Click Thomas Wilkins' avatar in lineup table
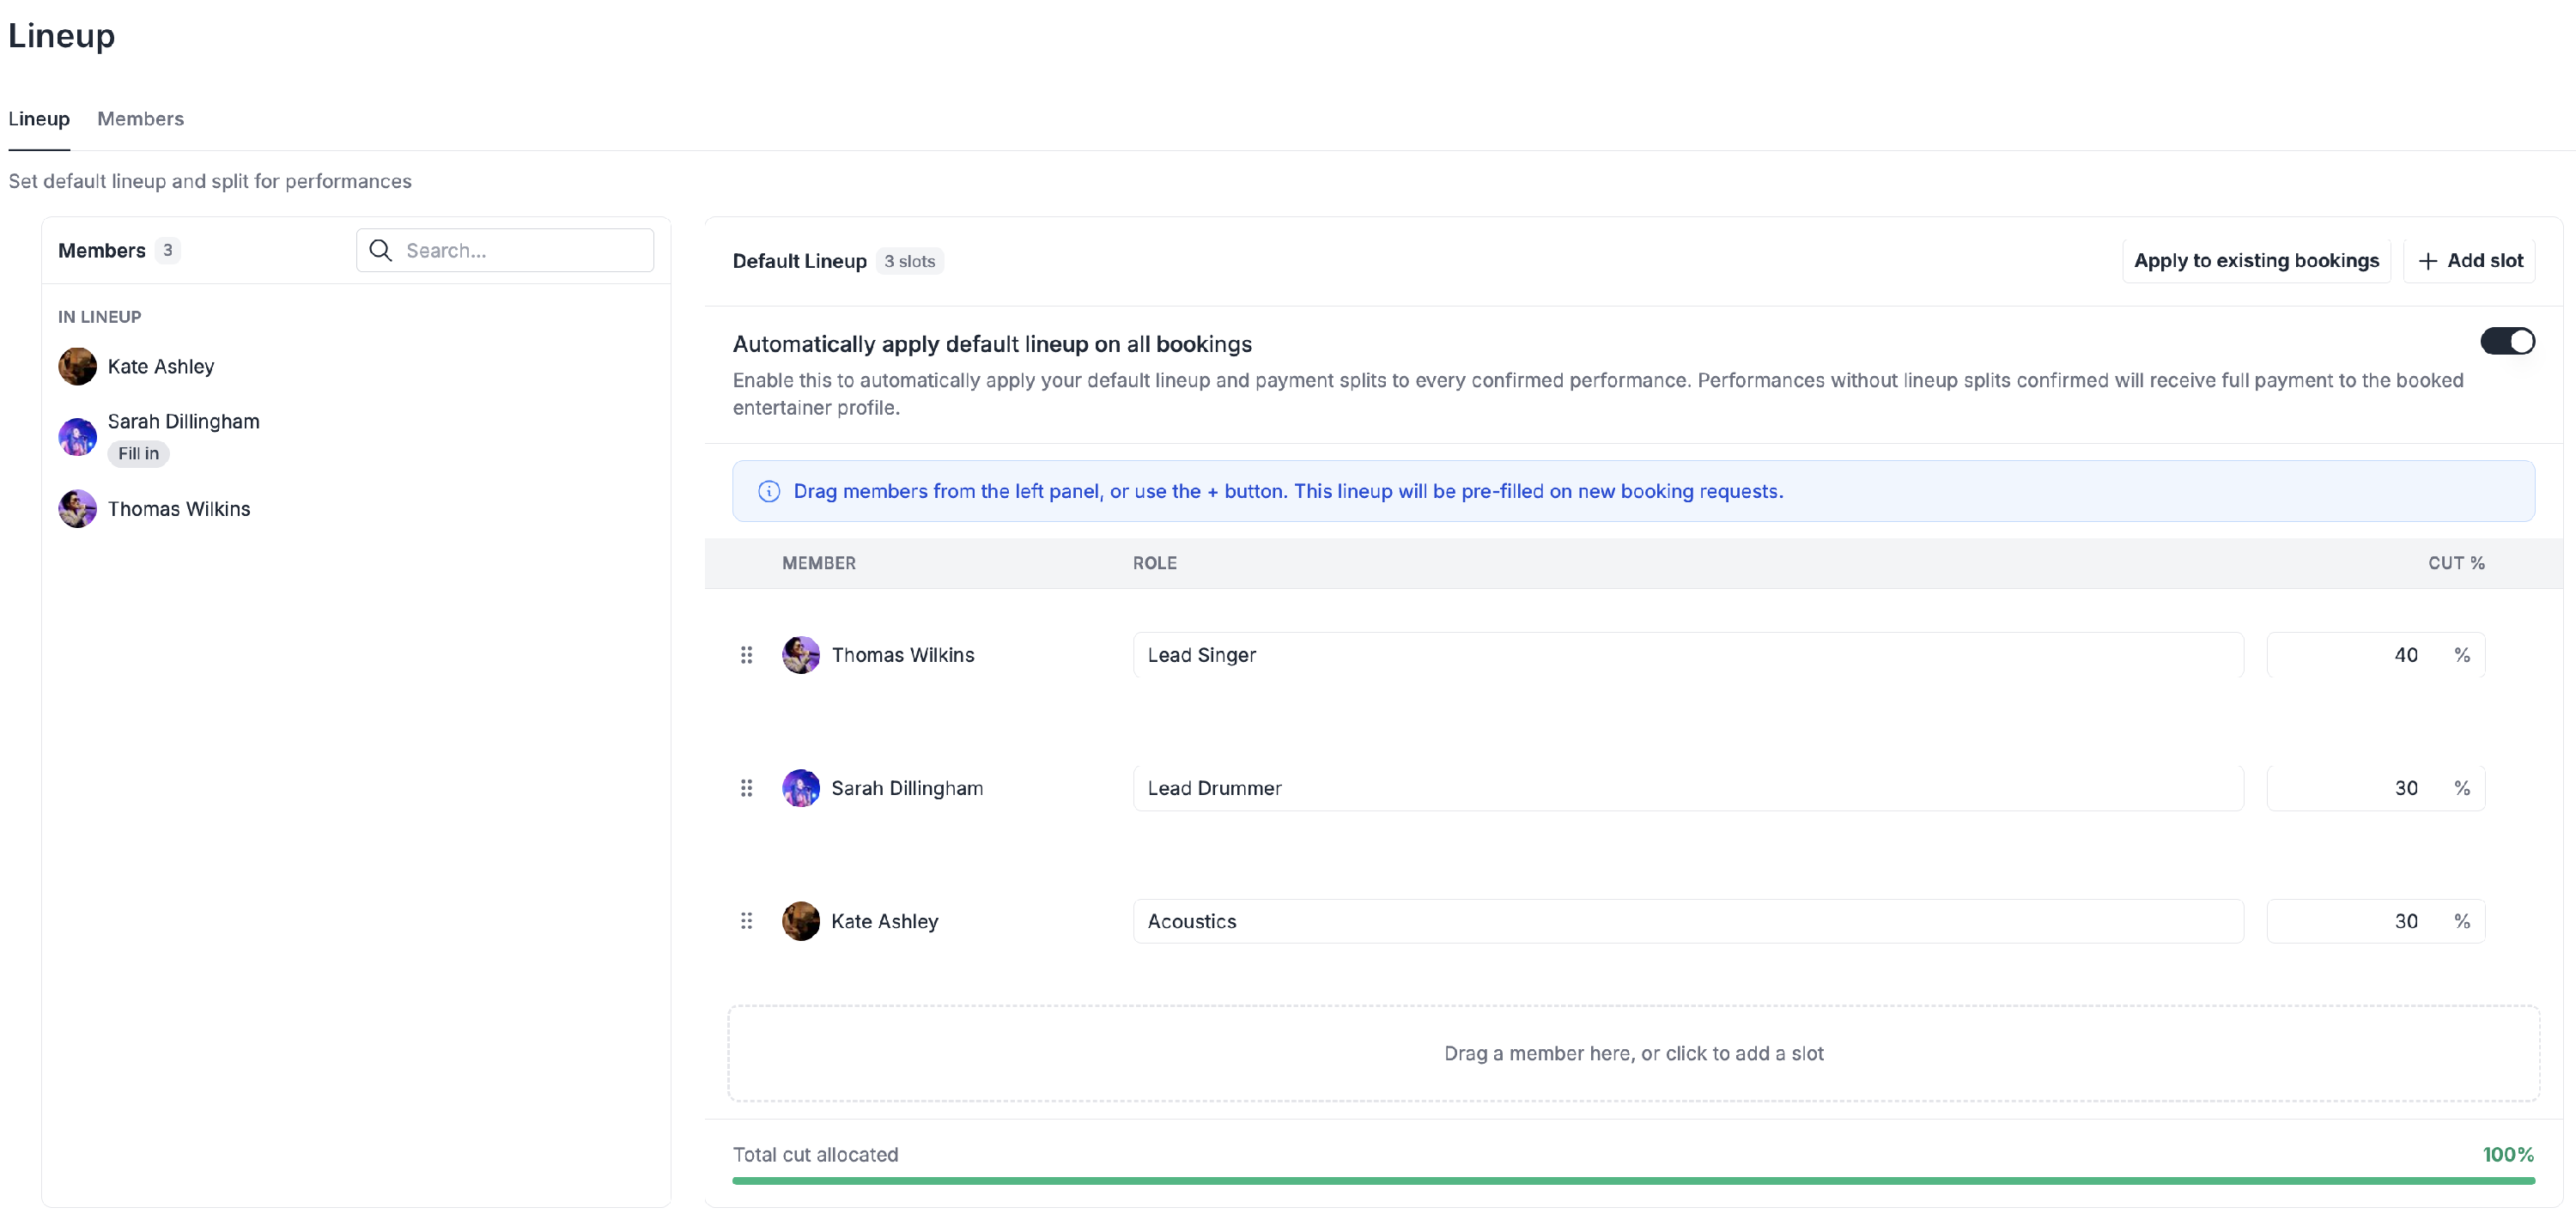Screen dimensions: 2576x1214 coord(800,655)
